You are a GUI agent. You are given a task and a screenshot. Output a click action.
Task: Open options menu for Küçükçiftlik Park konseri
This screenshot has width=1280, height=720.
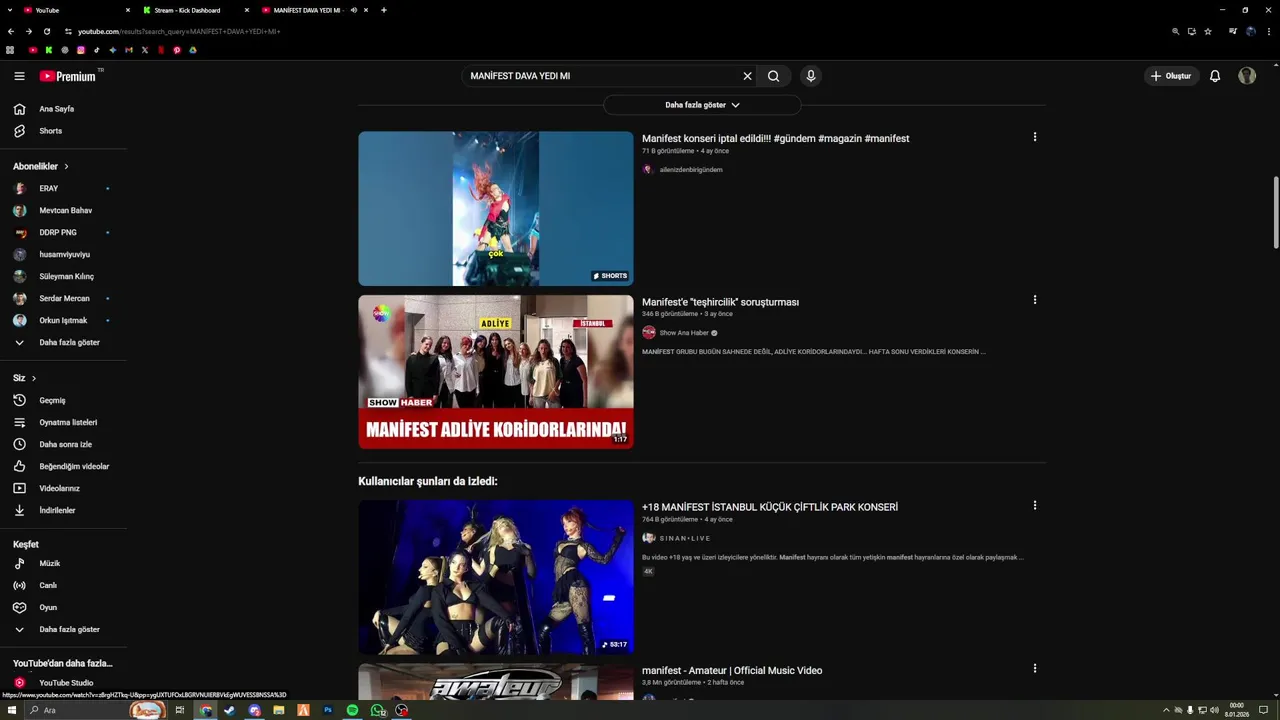coord(1035,506)
